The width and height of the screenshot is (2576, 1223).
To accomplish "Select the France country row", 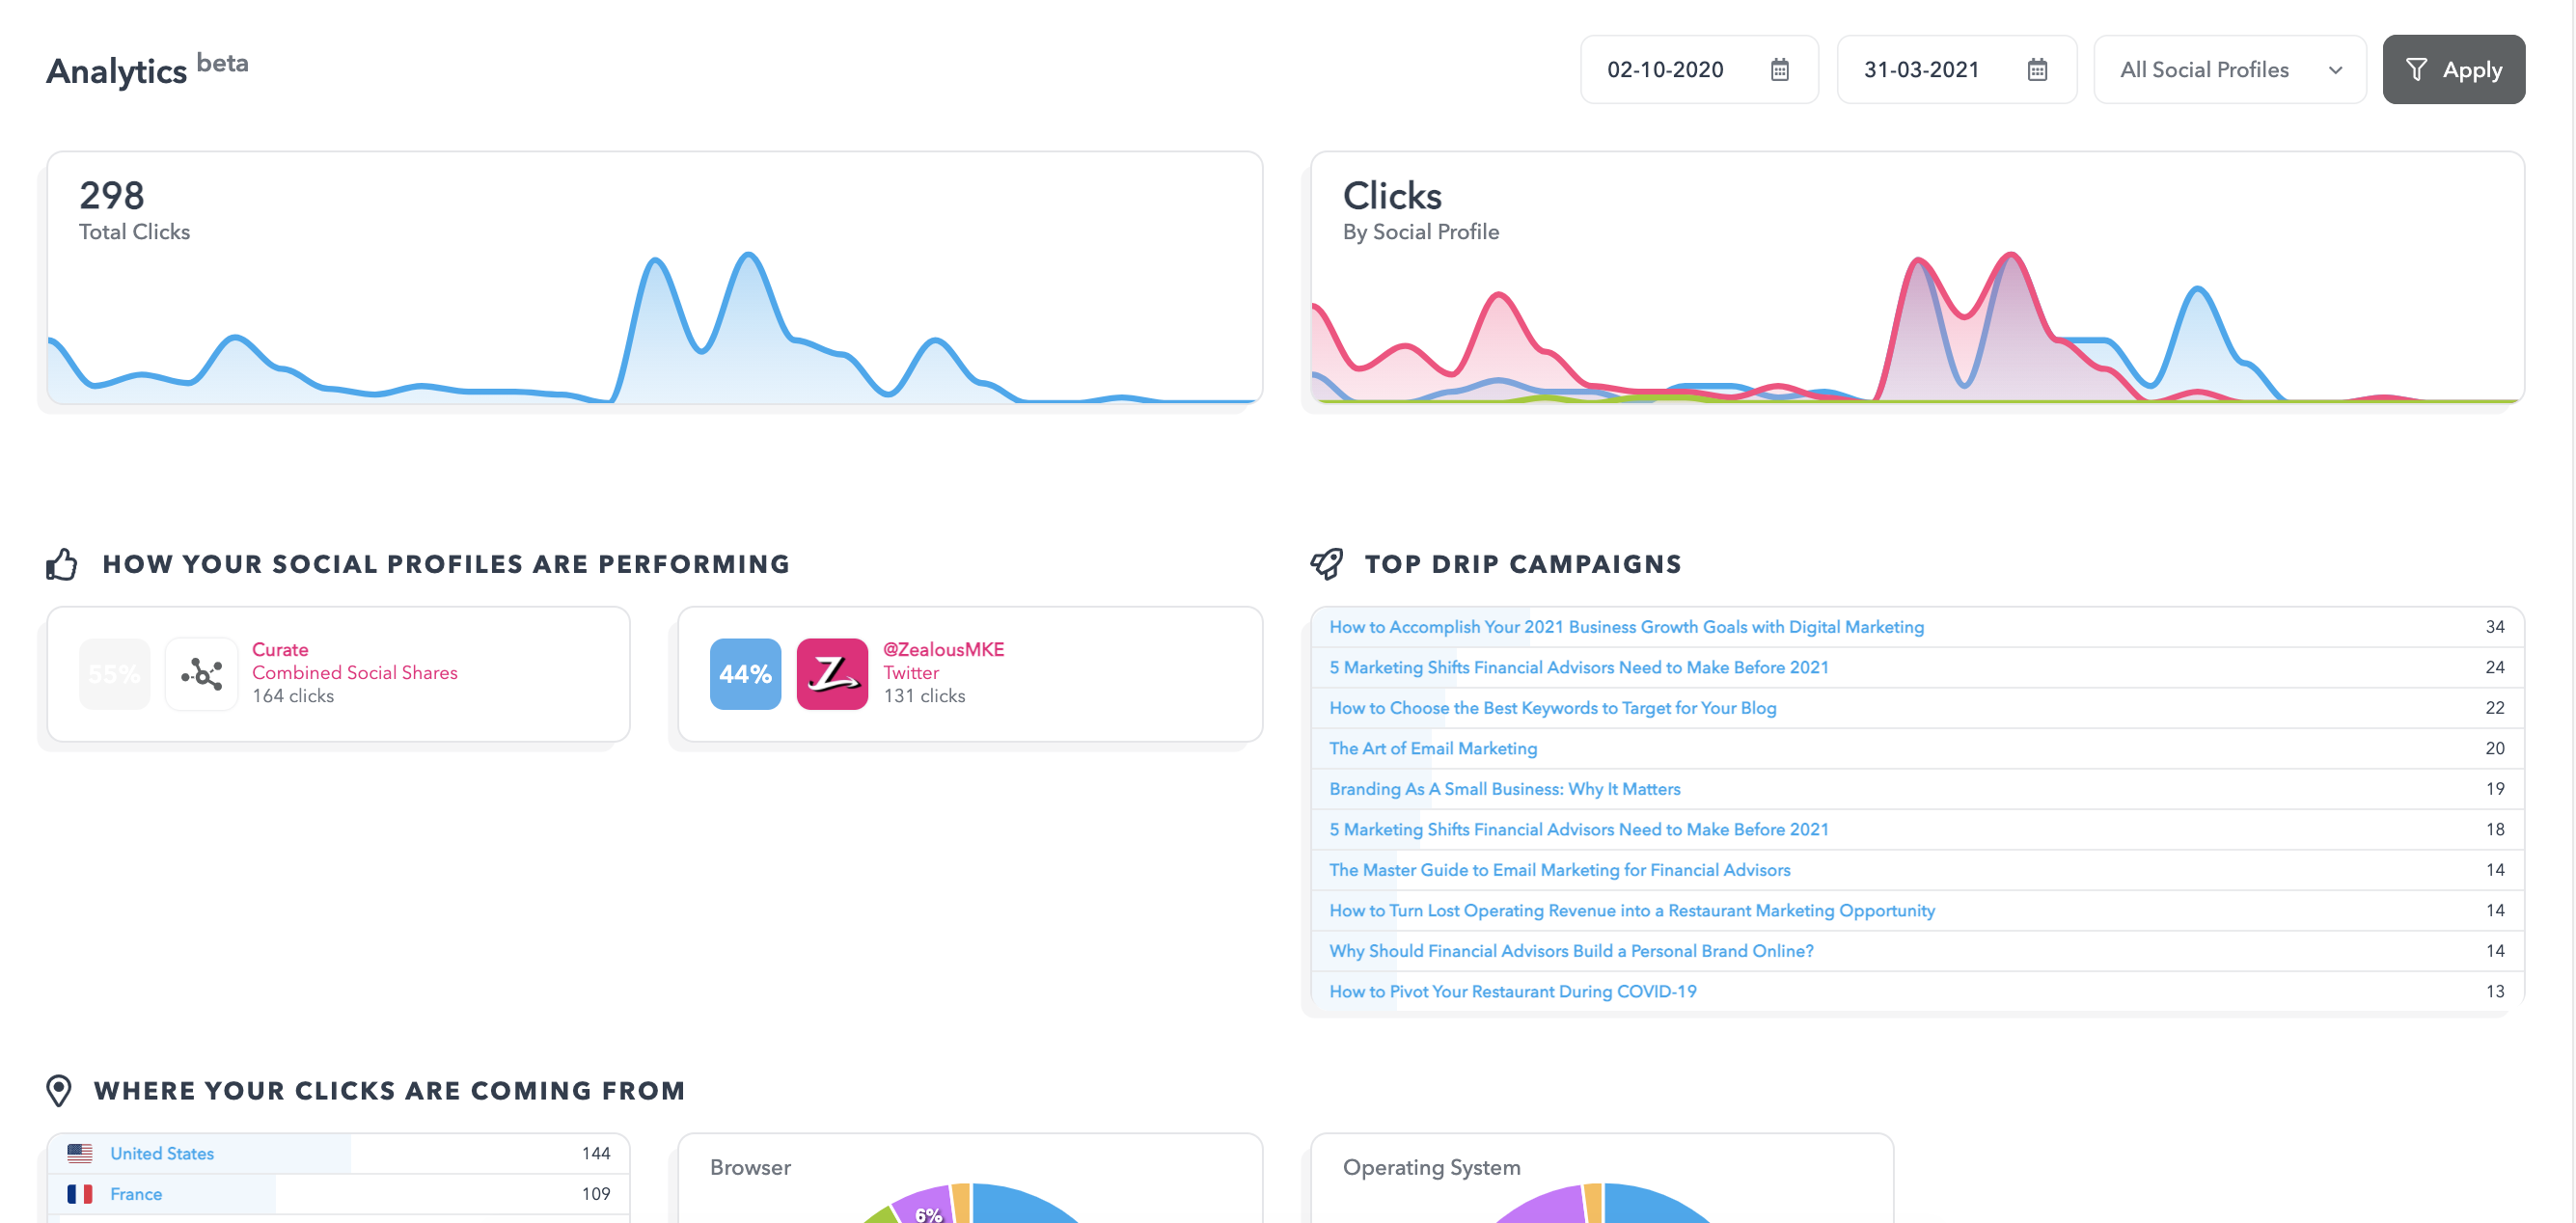I will click(339, 1194).
